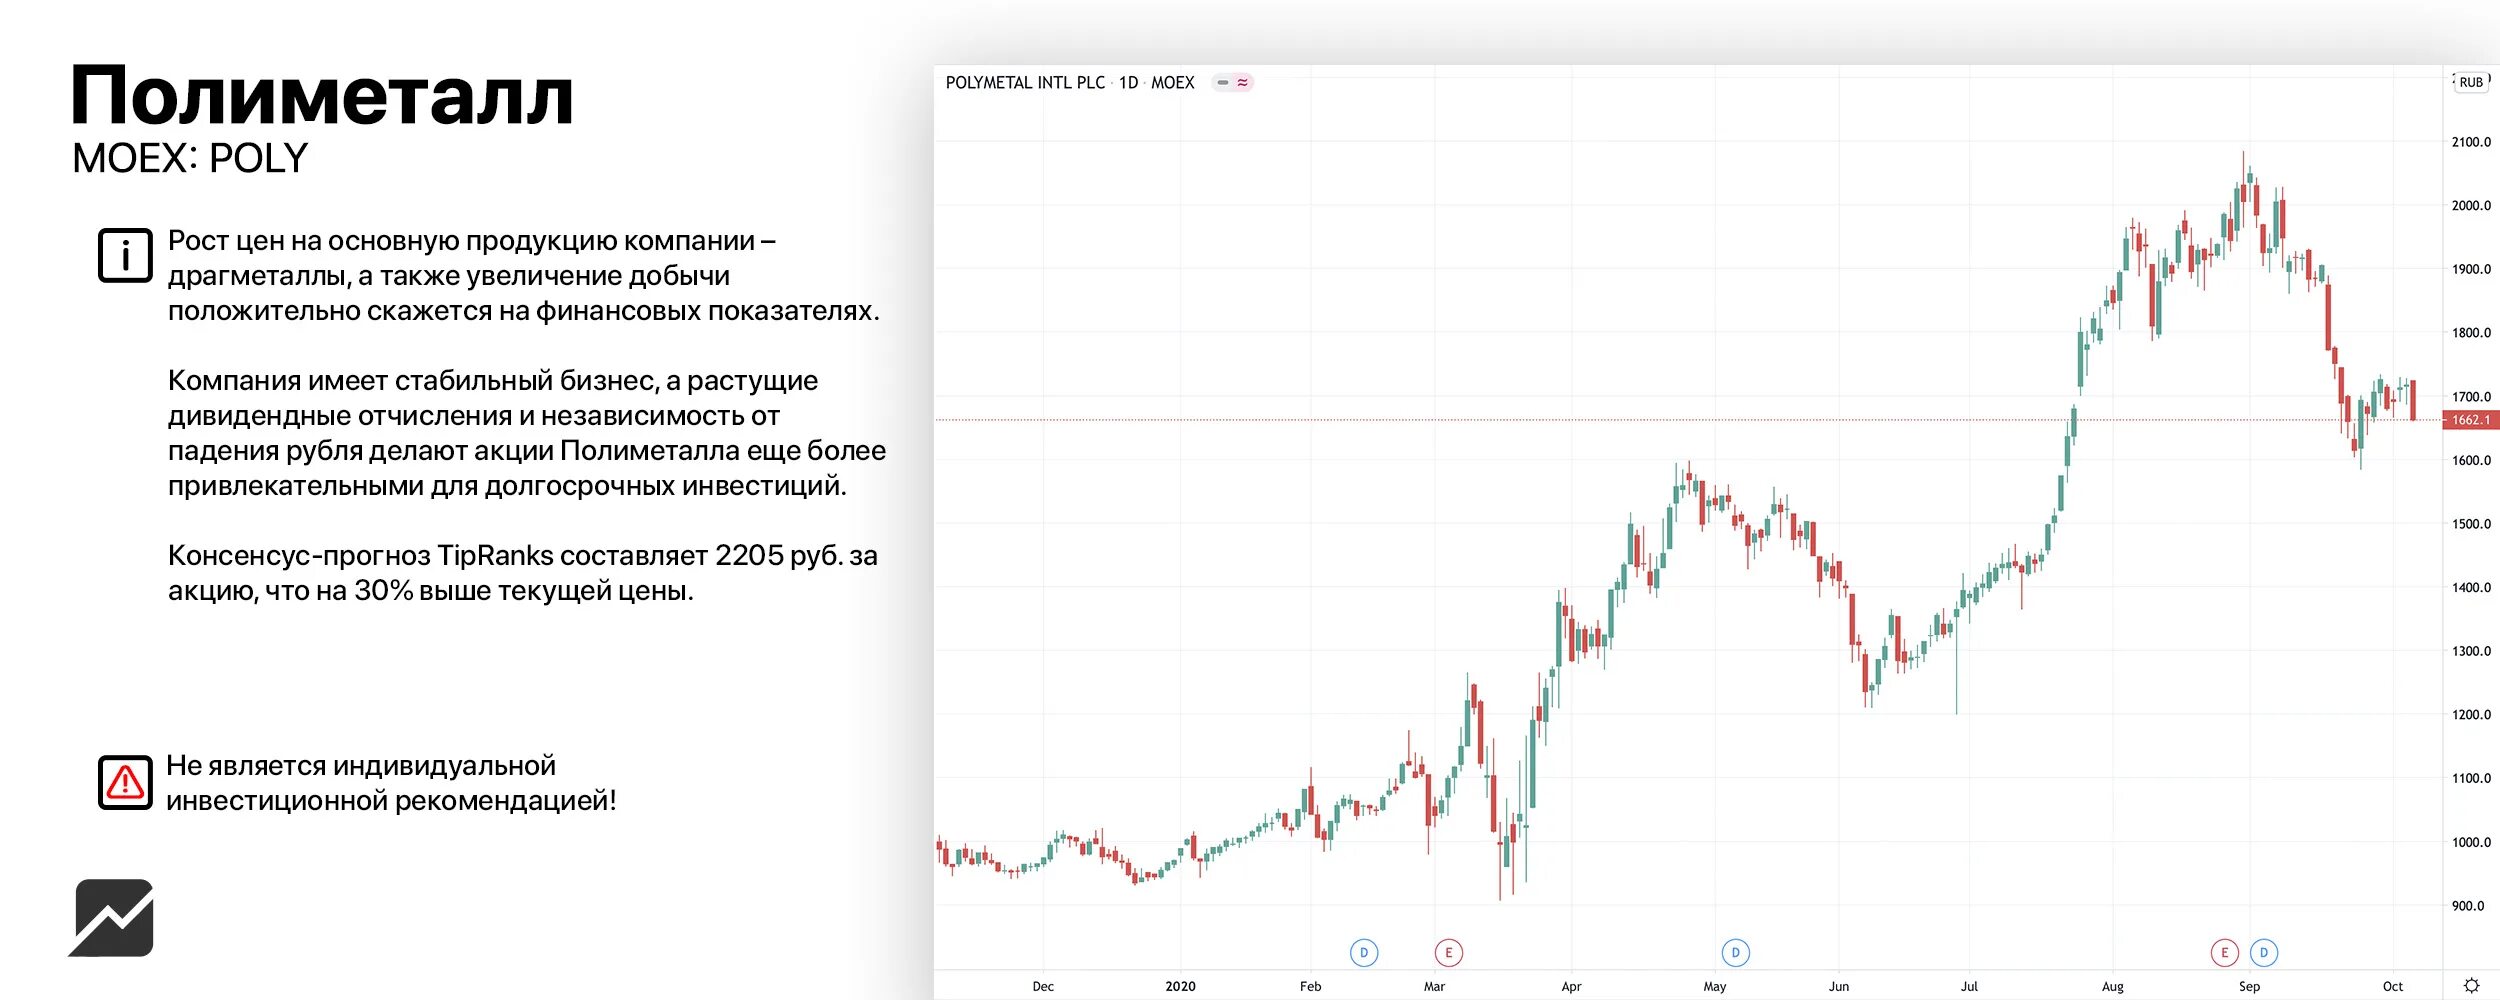This screenshot has width=2500, height=1000.
Task: Click the Oct label on time axis
Action: pyautogui.click(x=2393, y=986)
